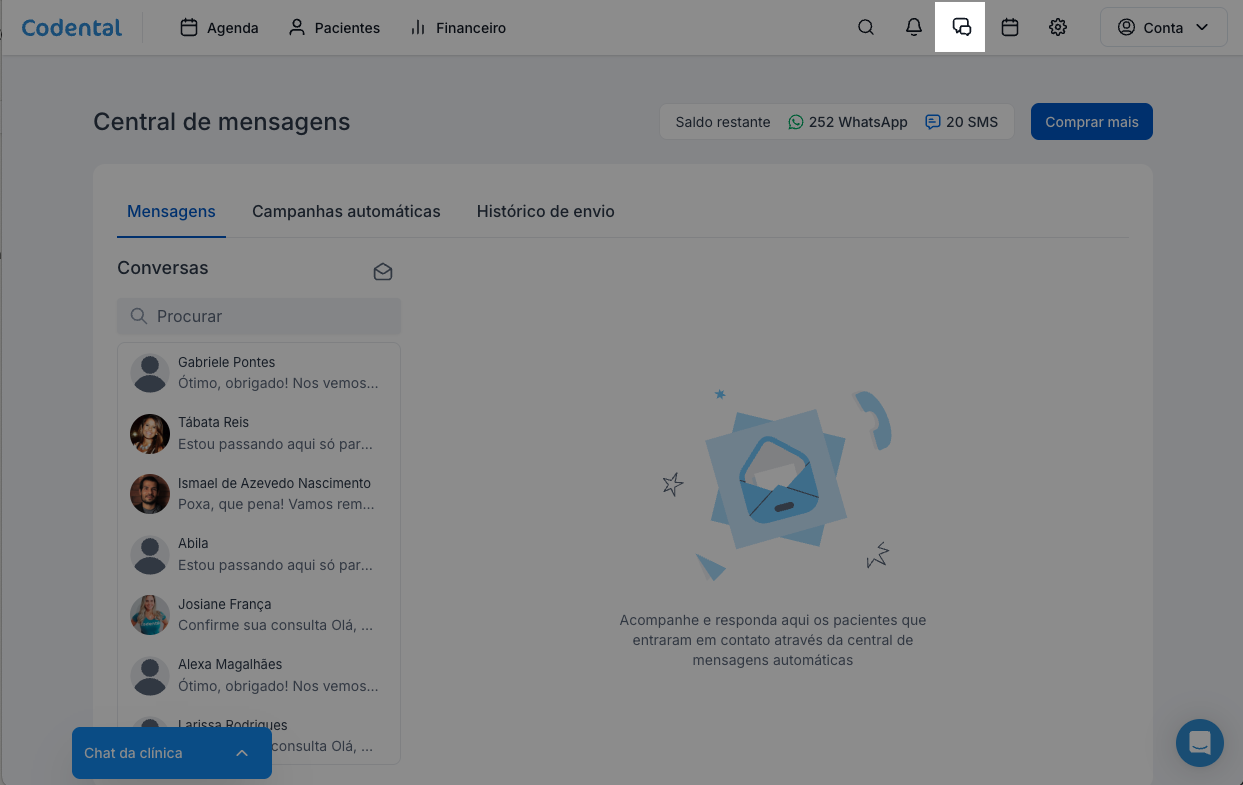Open conversation with Tábata Reis
Image resolution: width=1243 pixels, height=785 pixels.
pos(259,433)
